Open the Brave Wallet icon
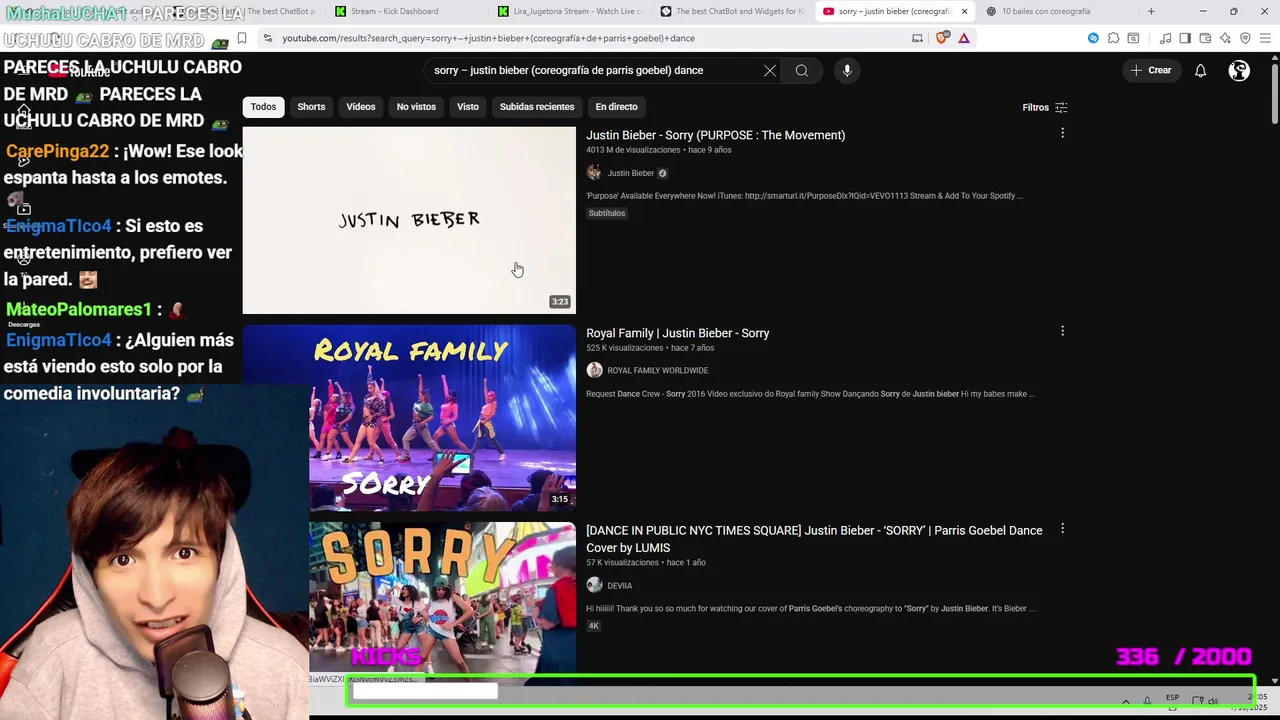 click(1205, 38)
